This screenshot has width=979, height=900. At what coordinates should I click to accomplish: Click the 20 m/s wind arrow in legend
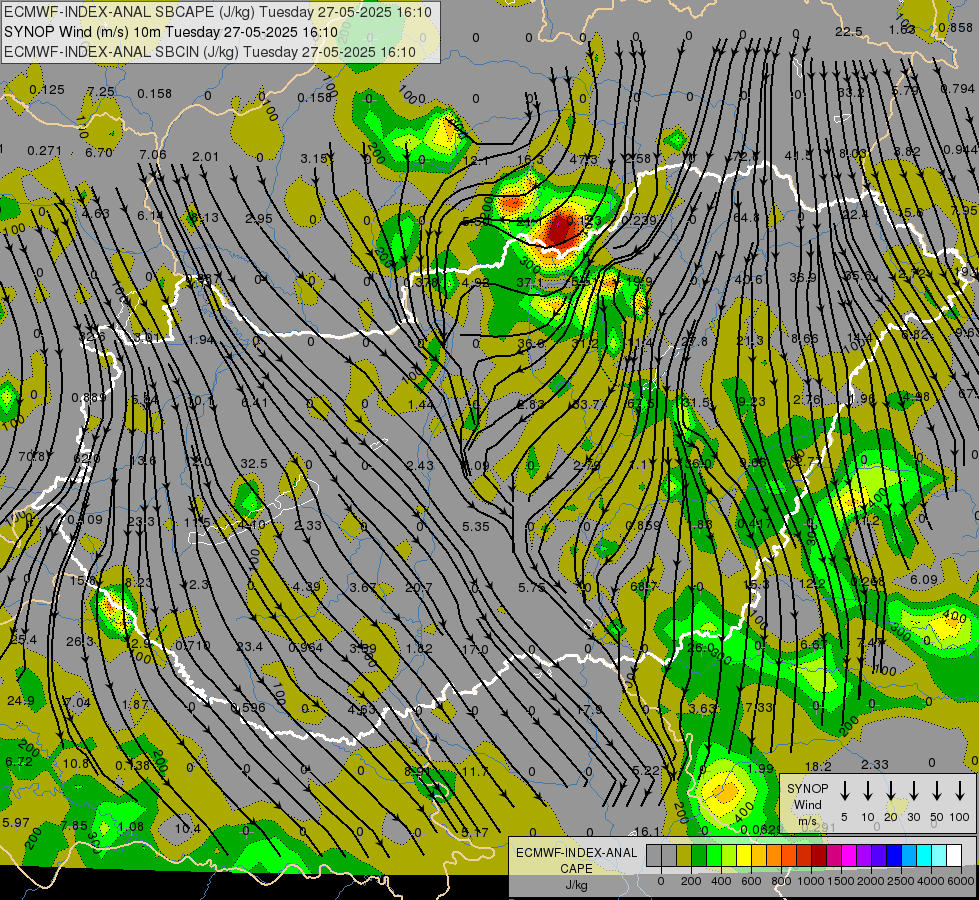(x=890, y=791)
